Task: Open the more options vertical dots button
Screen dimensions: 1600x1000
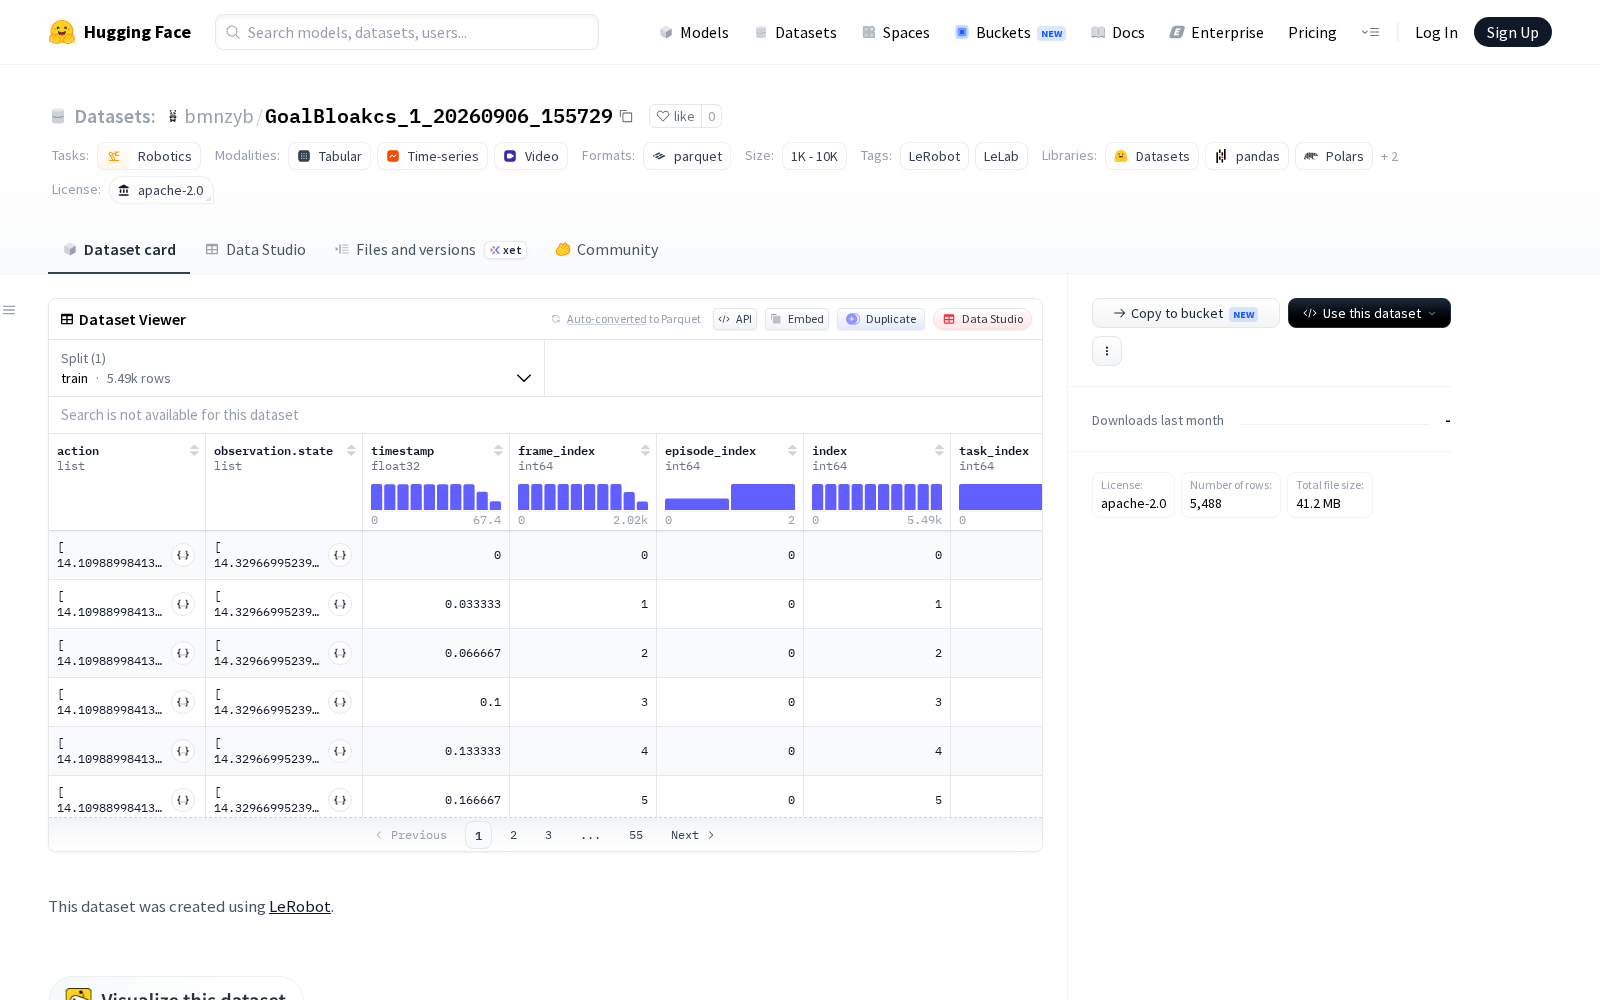Action: pos(1107,351)
